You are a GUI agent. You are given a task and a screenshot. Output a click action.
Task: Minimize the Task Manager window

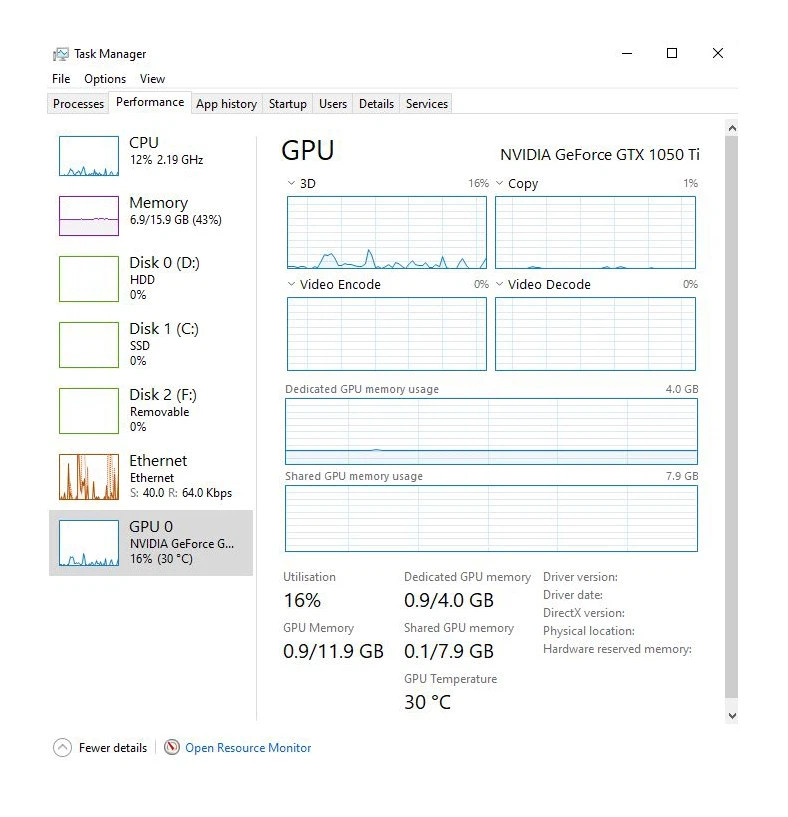[627, 53]
